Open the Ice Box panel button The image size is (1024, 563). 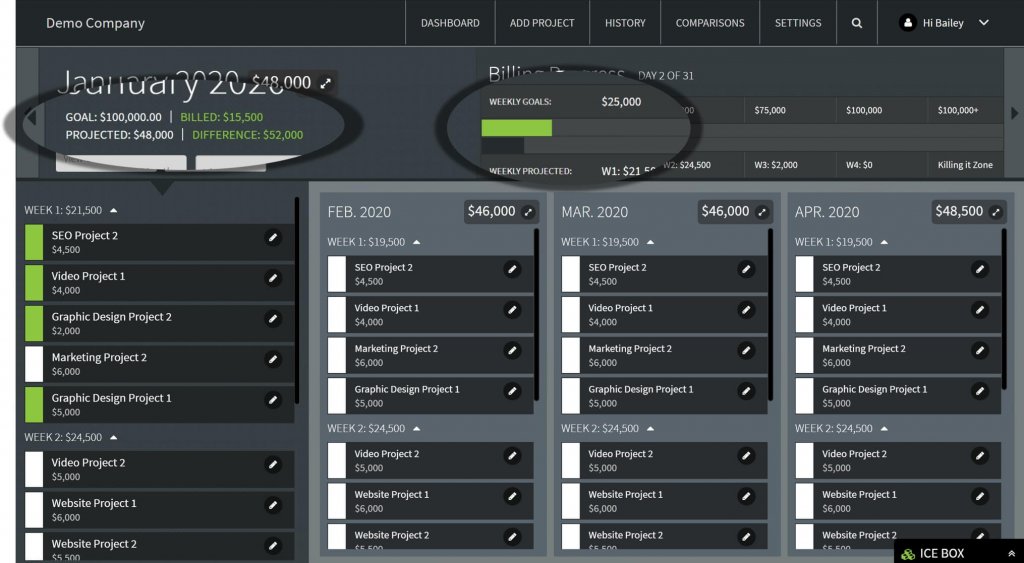click(959, 553)
